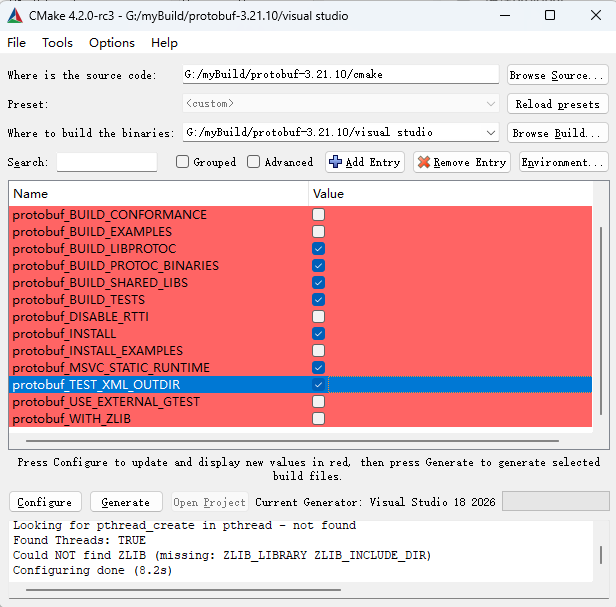Expand the Preset dropdown arrow
The height and width of the screenshot is (607, 616).
490,104
